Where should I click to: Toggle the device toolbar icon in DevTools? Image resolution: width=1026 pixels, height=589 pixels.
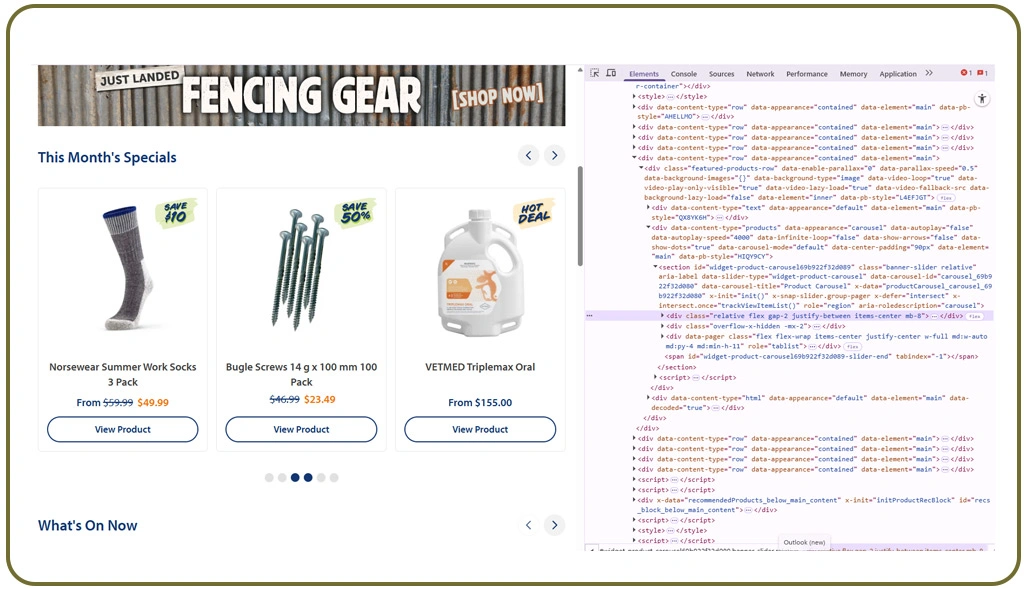point(610,73)
